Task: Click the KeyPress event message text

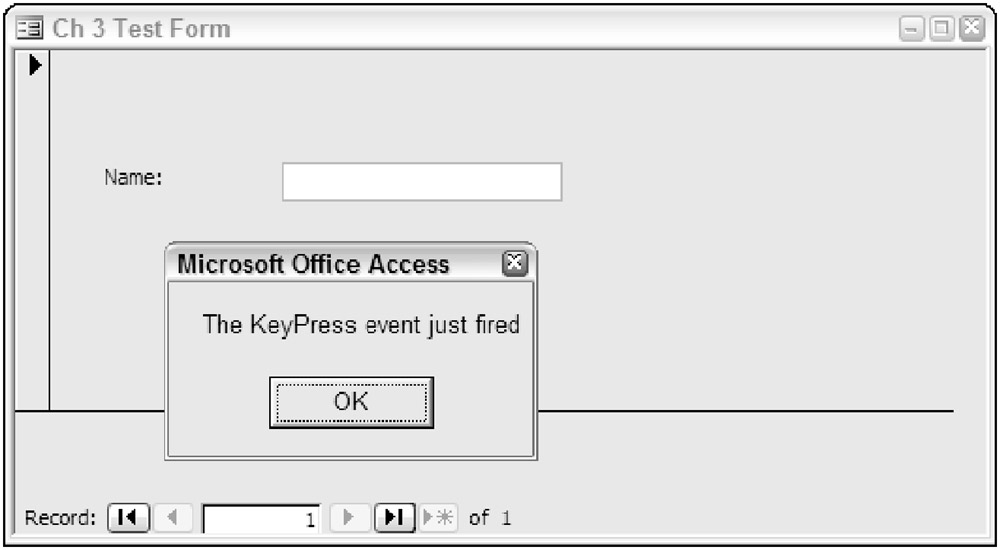Action: point(361,324)
